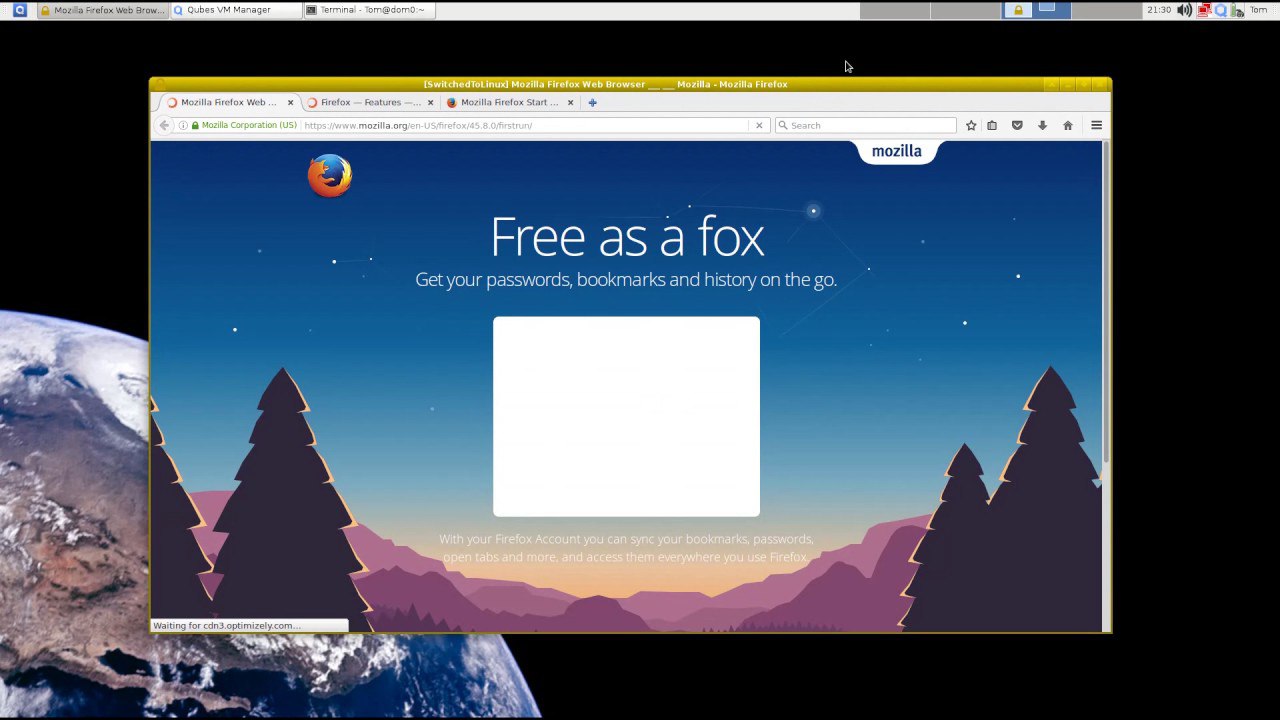Screen dimensions: 1280x720
Task: Go back using the back arrow button
Action: tap(164, 125)
